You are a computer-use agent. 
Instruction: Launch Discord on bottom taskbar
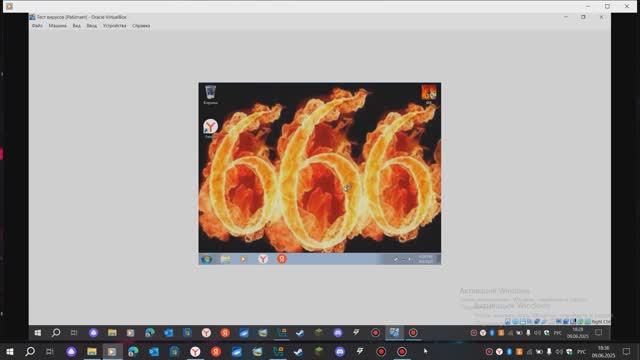tap(340, 351)
